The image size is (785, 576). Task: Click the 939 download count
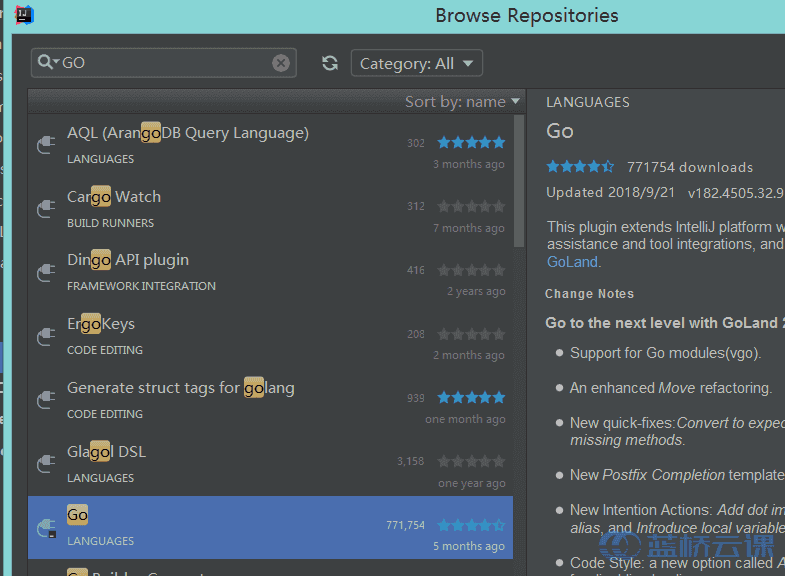(x=416, y=398)
